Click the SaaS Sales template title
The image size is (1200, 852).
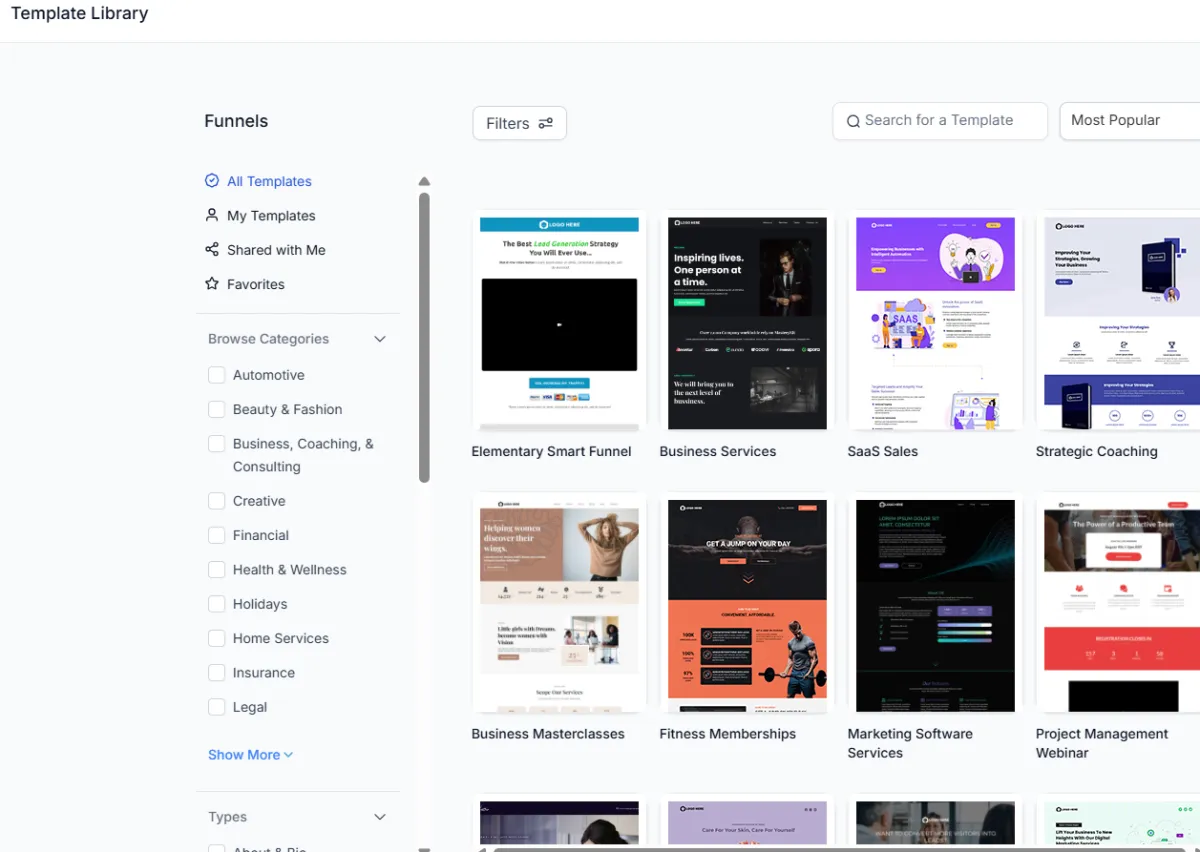coord(883,451)
